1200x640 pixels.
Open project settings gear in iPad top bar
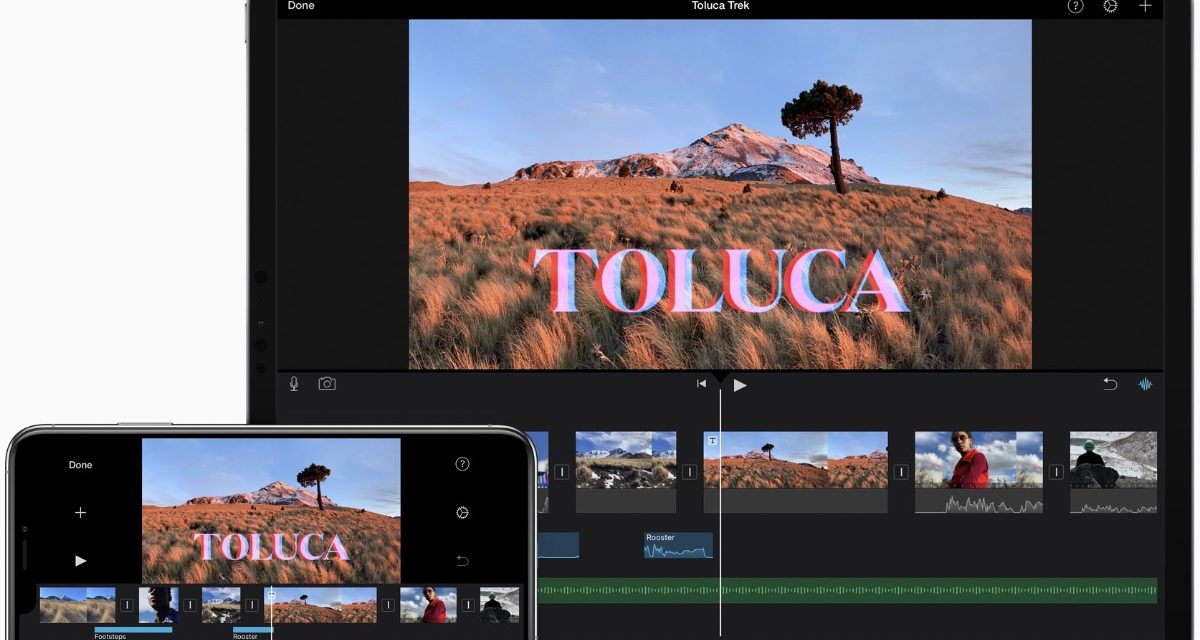[1110, 6]
